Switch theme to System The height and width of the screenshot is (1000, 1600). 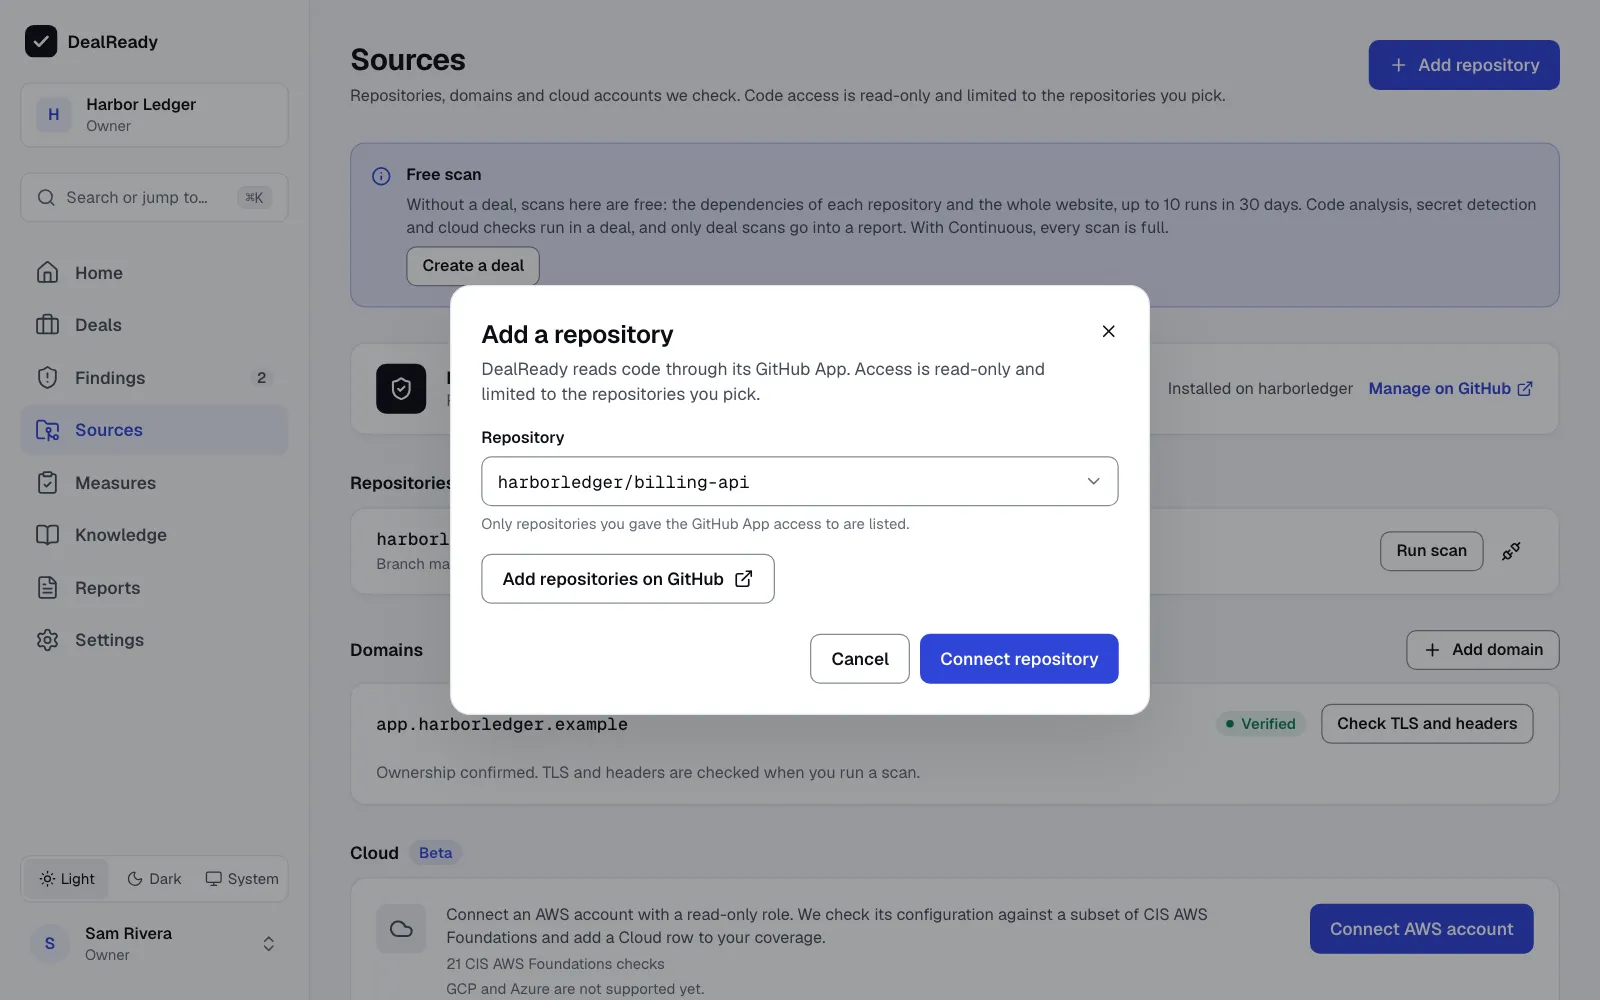click(x=242, y=879)
